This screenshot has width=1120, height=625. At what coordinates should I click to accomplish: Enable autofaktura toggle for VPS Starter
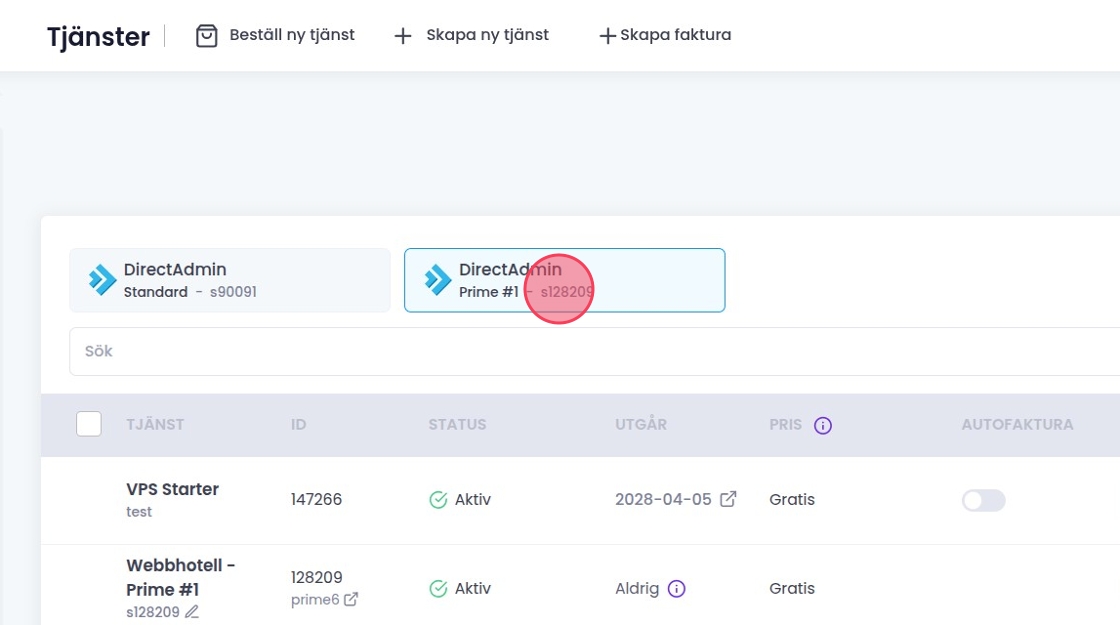pos(983,500)
